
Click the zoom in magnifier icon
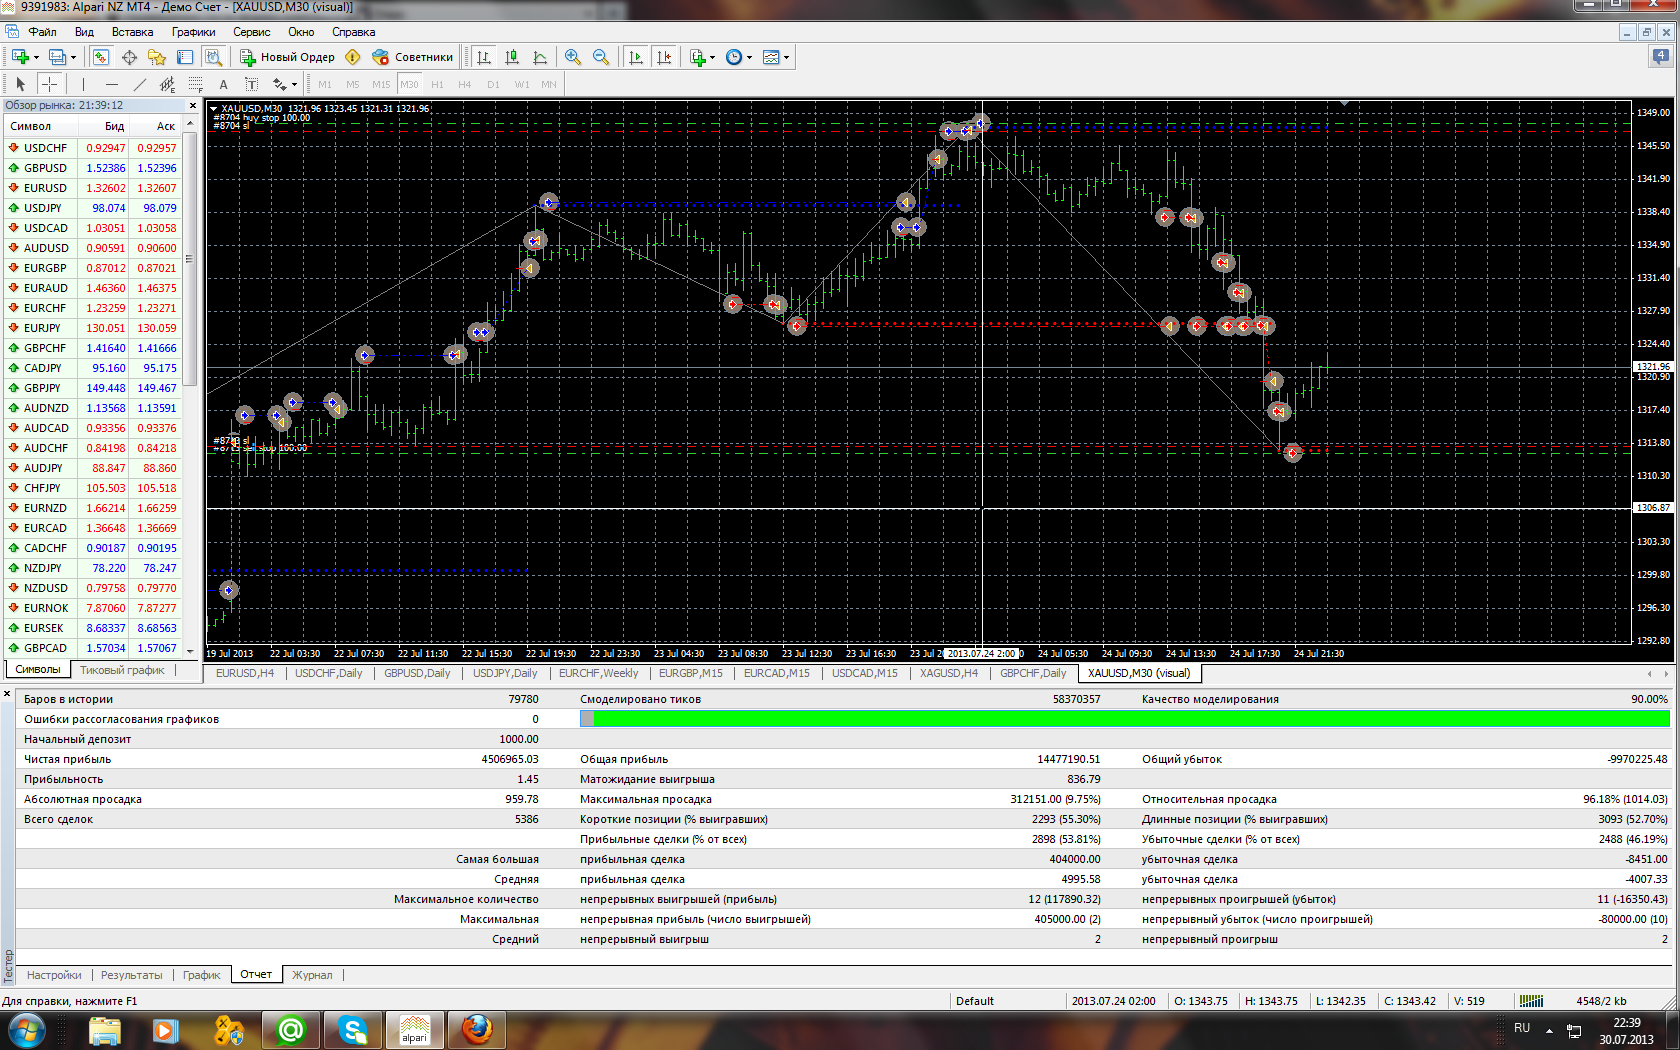(x=573, y=57)
